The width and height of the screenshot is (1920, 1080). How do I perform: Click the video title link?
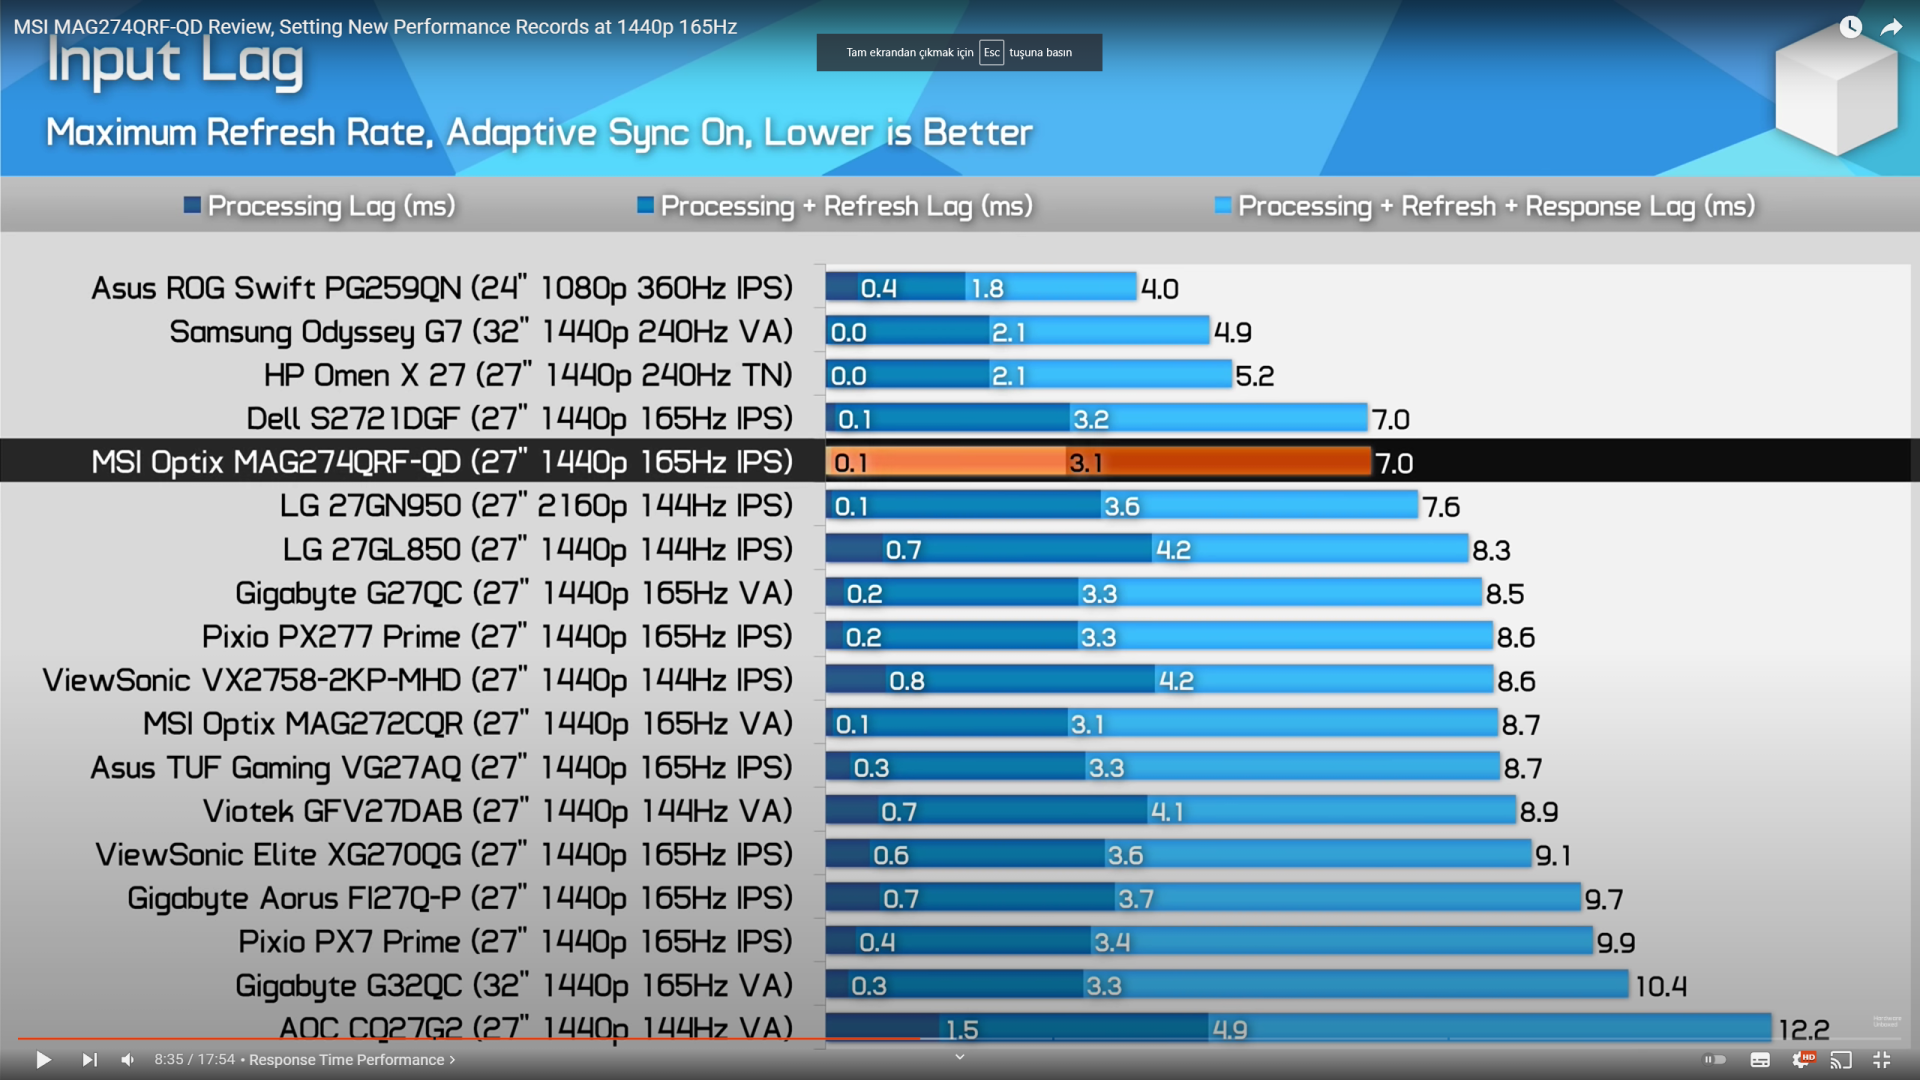(x=375, y=27)
